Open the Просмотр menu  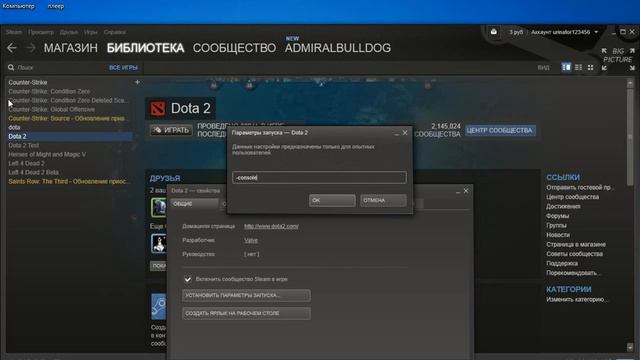pos(41,32)
